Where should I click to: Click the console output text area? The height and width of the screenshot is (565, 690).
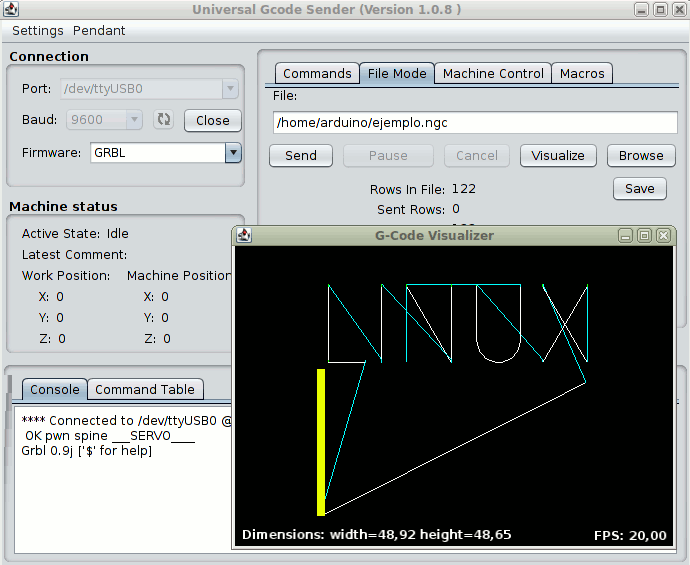tap(123, 481)
